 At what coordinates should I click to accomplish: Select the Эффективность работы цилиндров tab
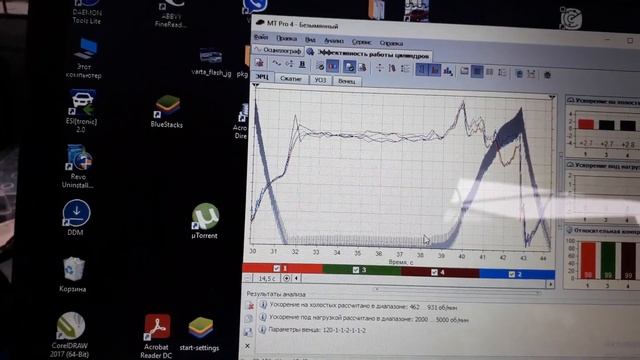pos(368,54)
